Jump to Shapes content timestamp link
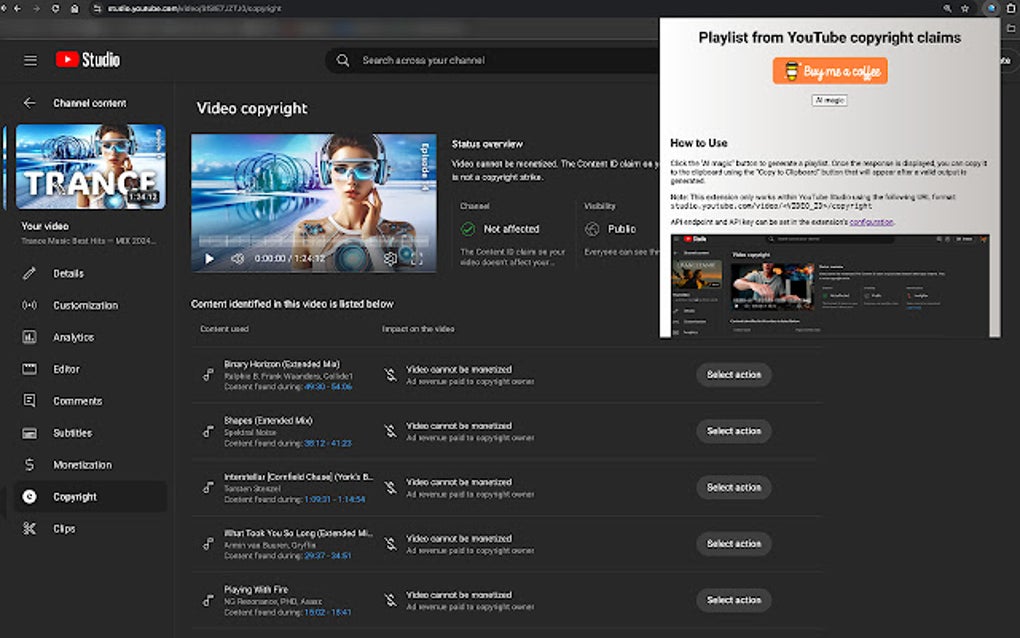This screenshot has height=638, width=1020. 328,443
